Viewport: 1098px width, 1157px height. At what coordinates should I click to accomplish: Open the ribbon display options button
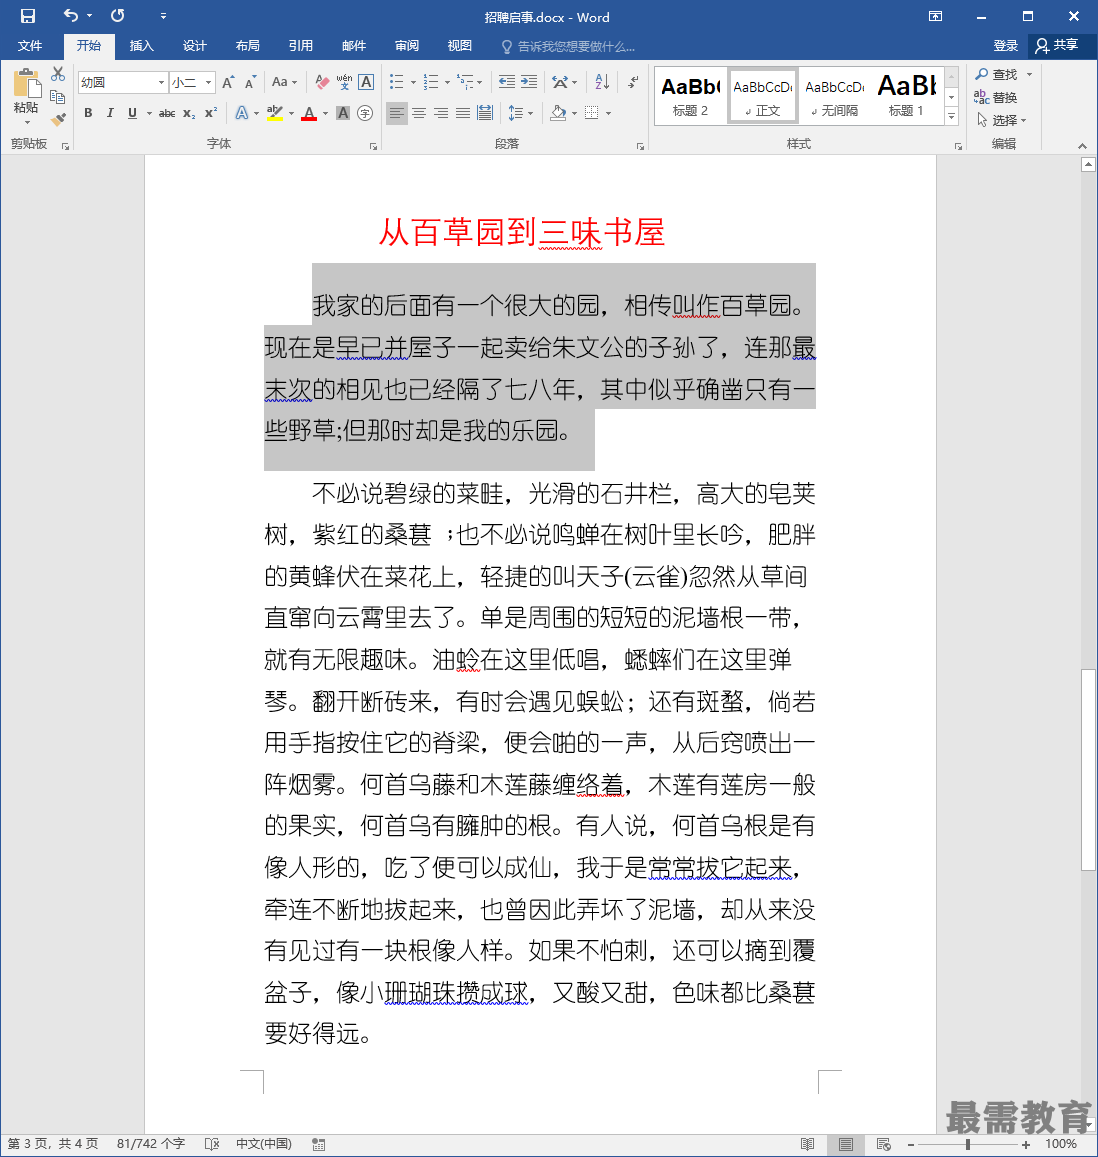(x=936, y=16)
